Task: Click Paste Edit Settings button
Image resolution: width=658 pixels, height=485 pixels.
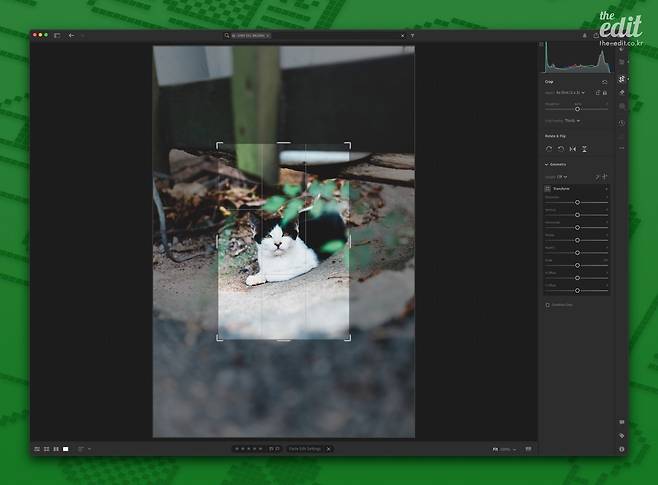Action: click(x=306, y=449)
